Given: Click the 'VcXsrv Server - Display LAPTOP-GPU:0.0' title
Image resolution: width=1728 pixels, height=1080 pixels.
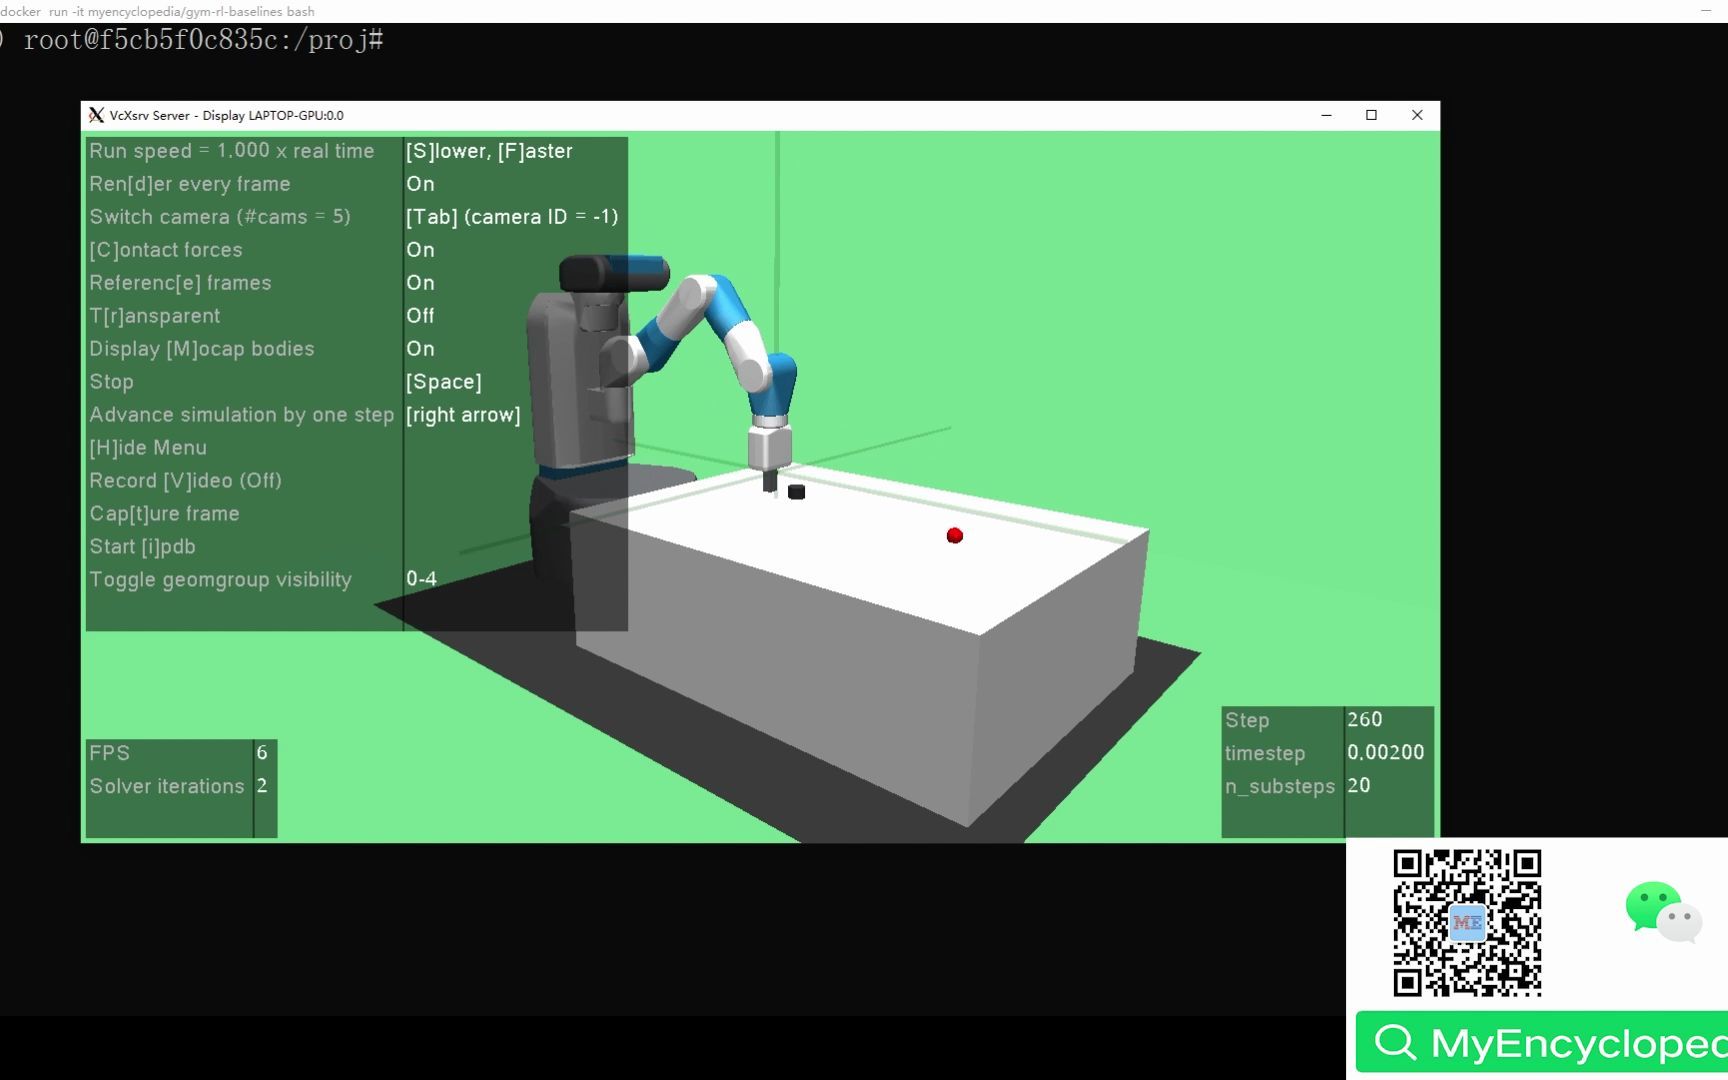Looking at the screenshot, I should coord(227,115).
